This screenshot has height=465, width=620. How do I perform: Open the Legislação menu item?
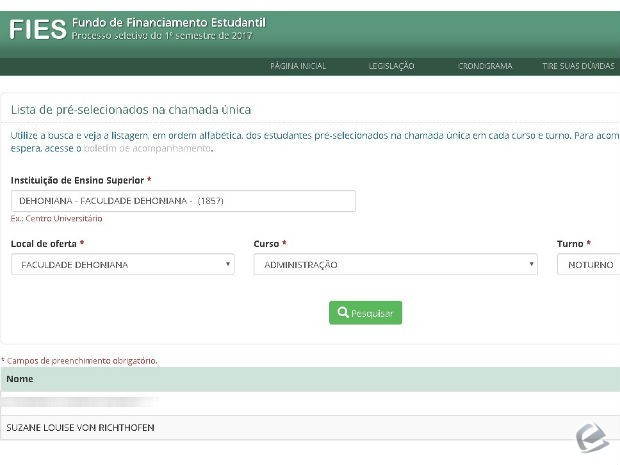coord(391,66)
